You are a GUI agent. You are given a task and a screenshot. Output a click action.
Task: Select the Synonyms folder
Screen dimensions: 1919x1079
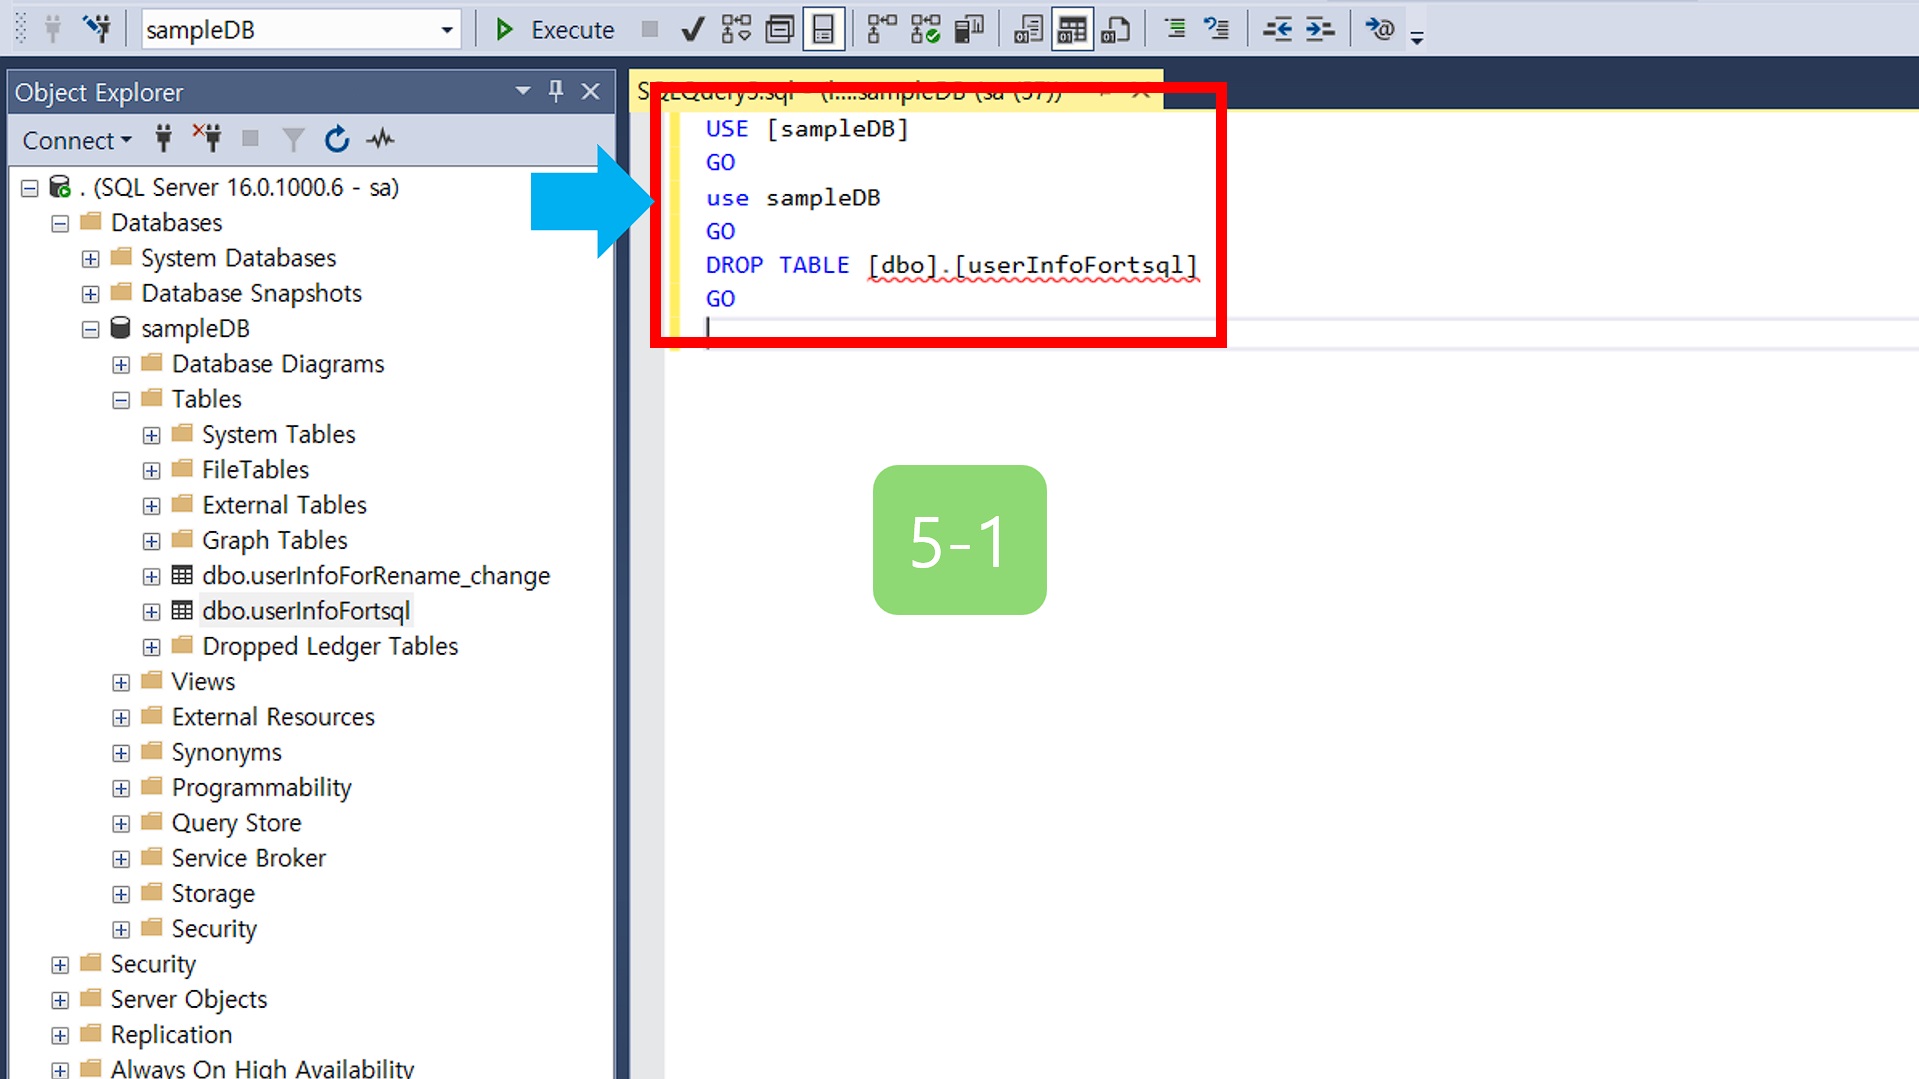pos(226,753)
